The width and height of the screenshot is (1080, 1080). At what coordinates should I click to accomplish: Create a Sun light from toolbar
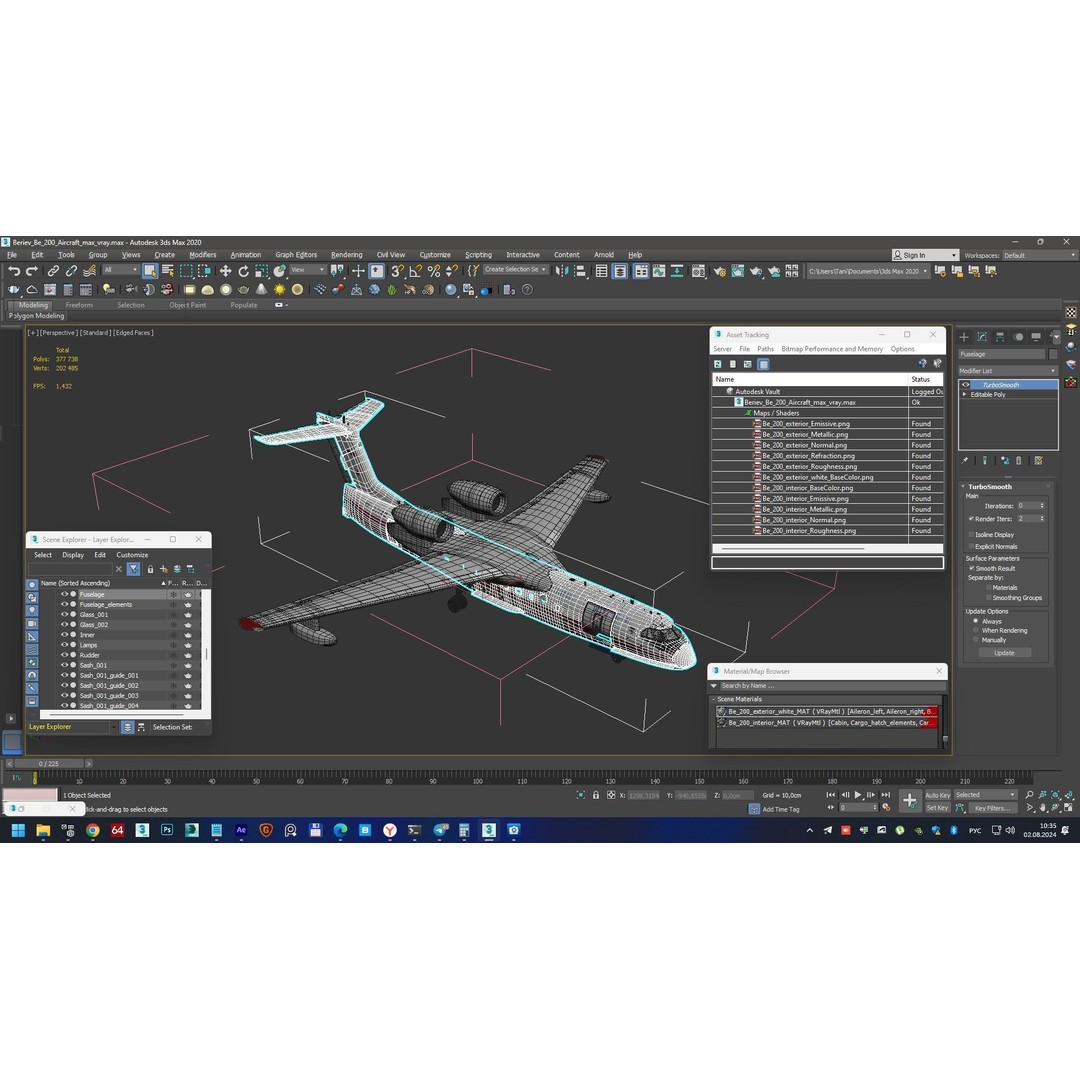pyautogui.click(x=279, y=290)
